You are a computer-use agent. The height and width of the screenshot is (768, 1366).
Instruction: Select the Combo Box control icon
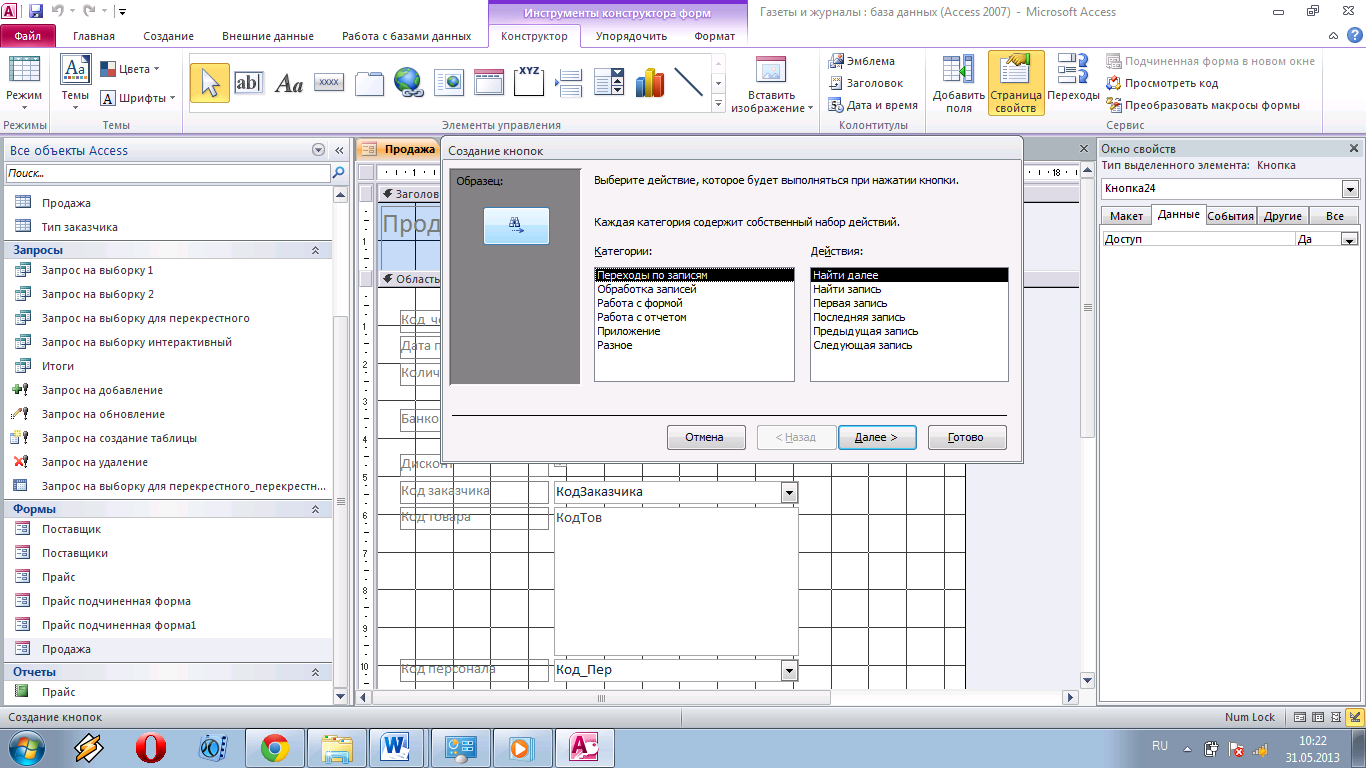[x=609, y=83]
